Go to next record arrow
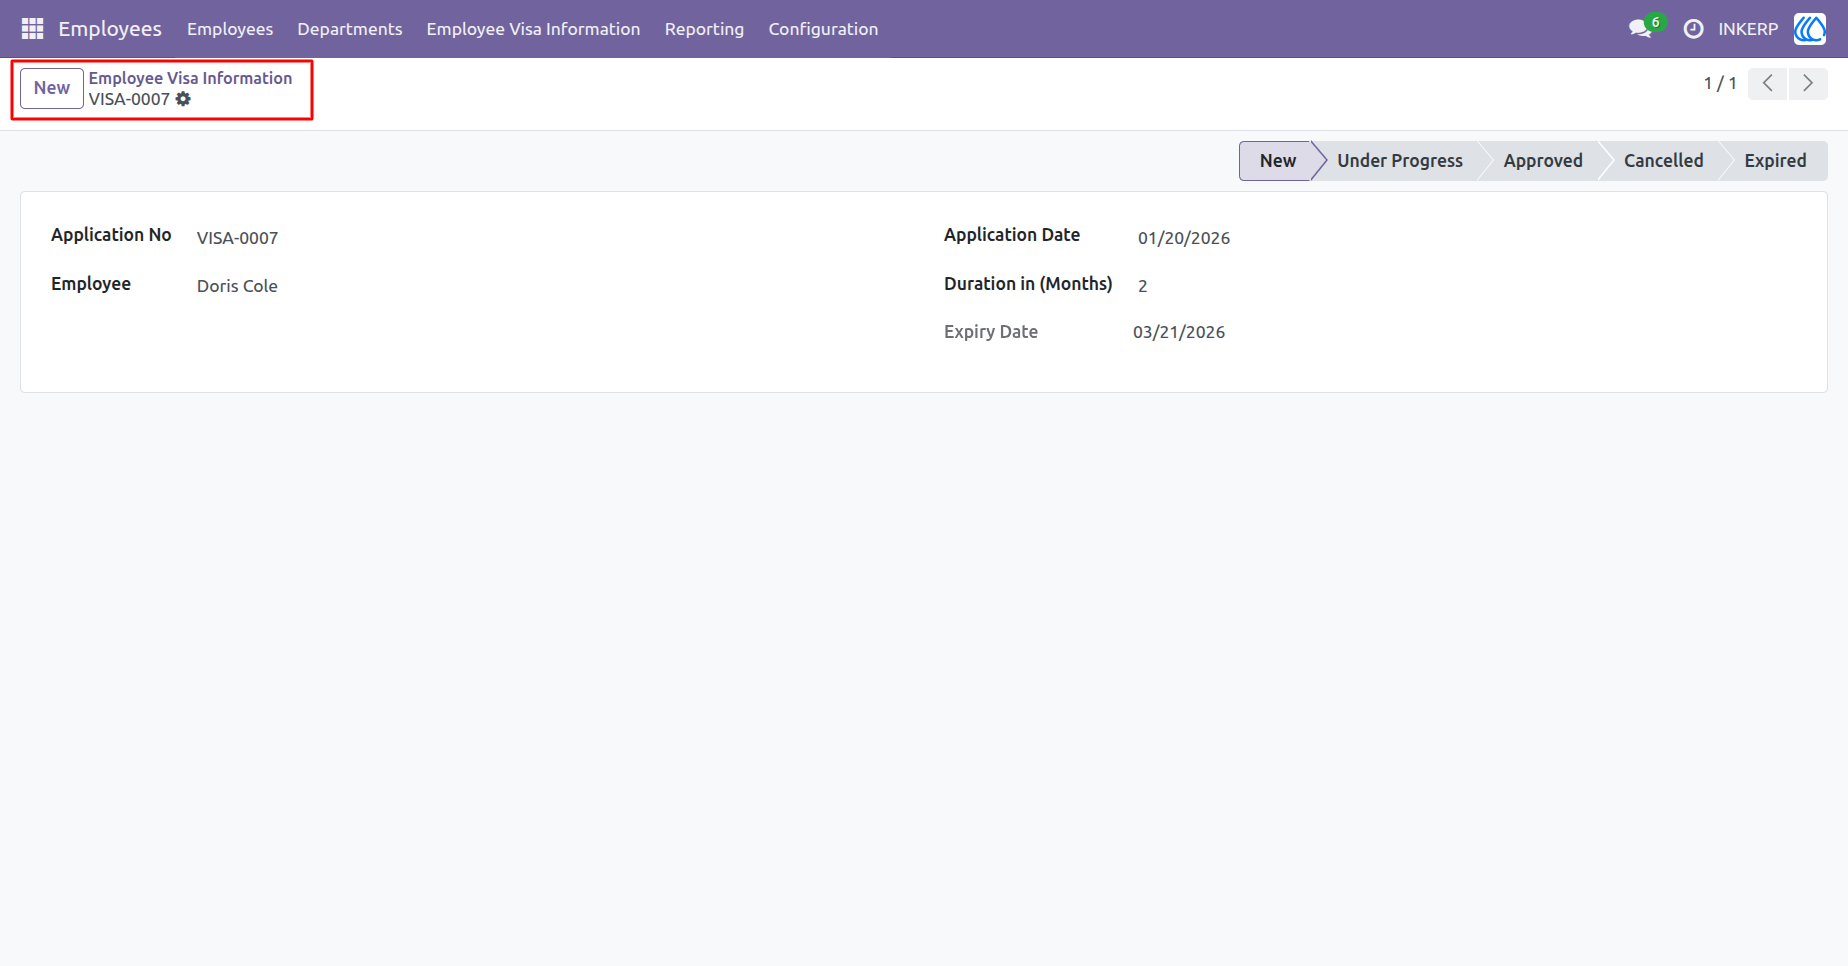 [x=1808, y=83]
